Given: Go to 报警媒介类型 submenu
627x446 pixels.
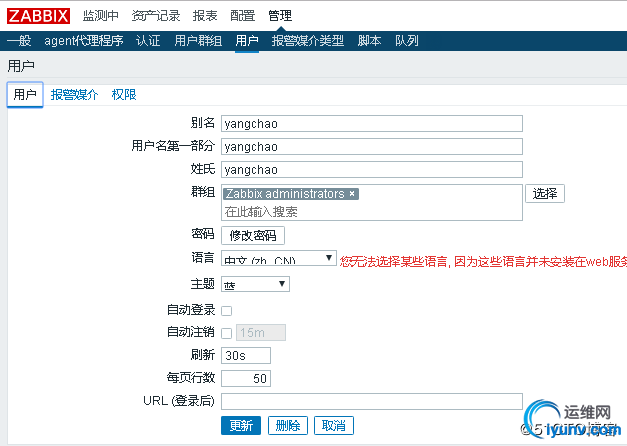Looking at the screenshot, I should tap(308, 41).
